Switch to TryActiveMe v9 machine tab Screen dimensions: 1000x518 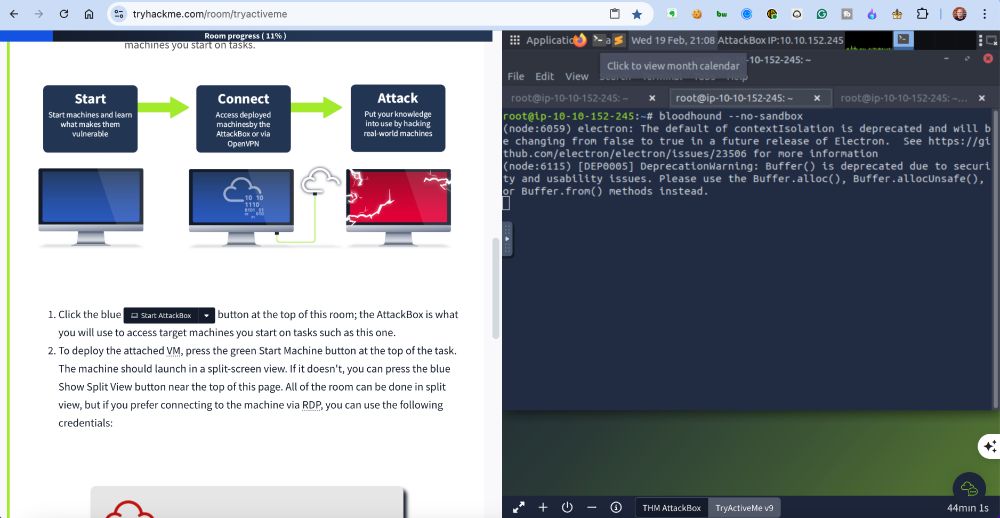(x=744, y=508)
